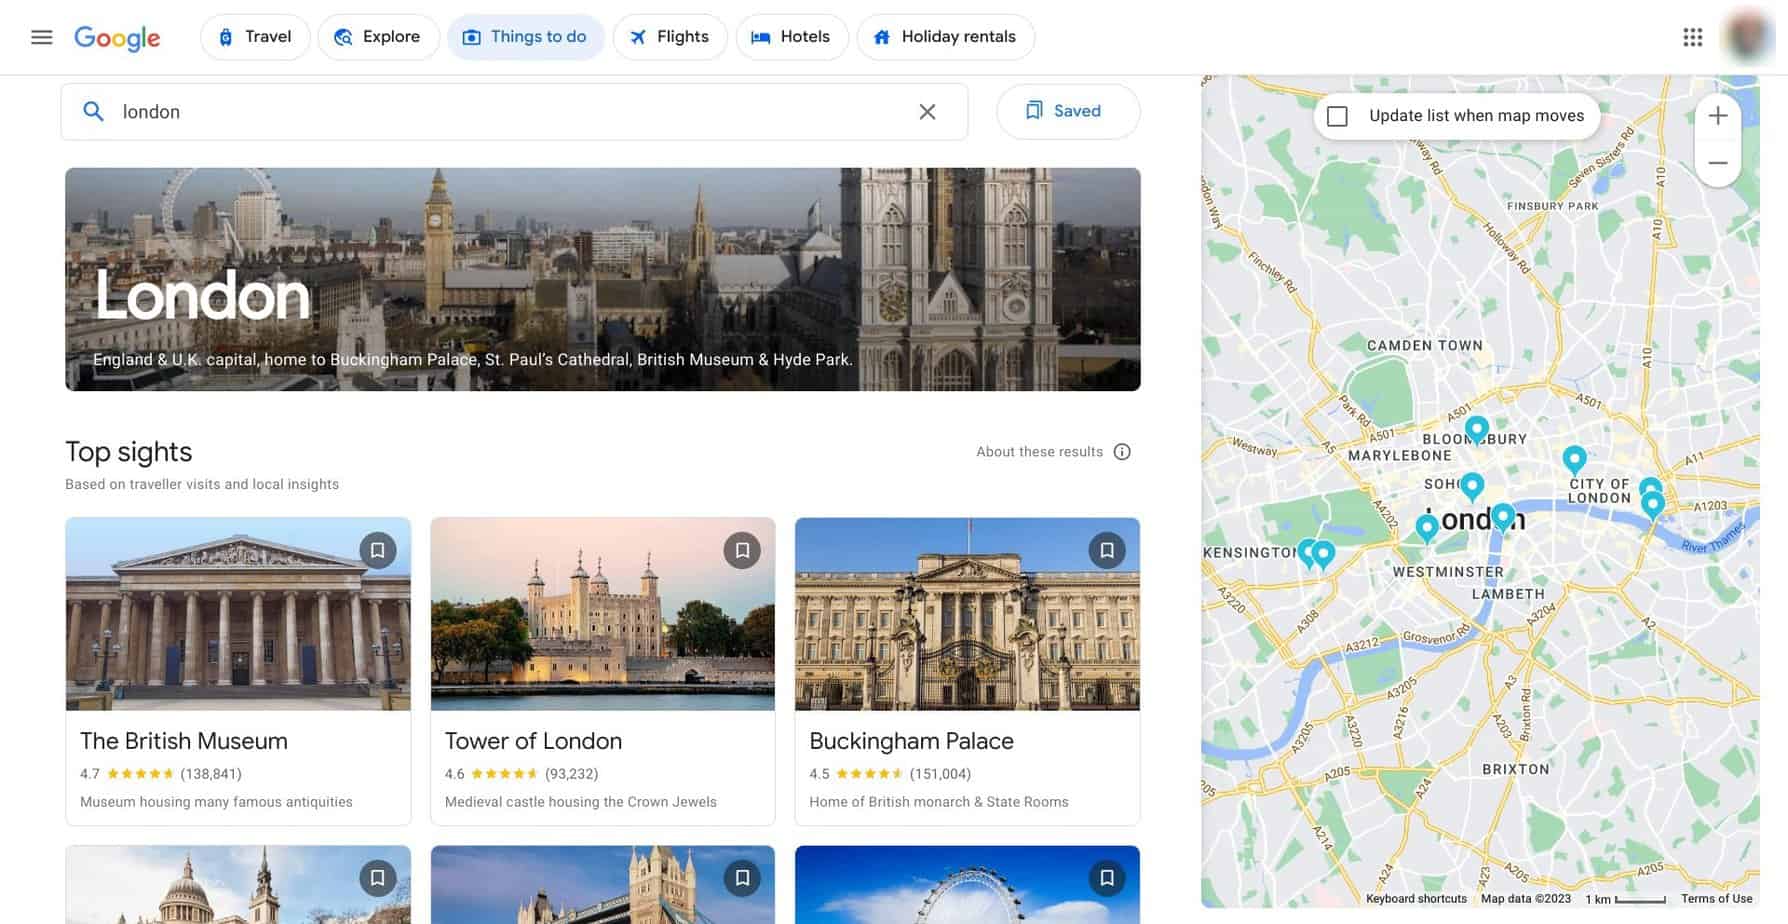Enable Update list when map moves
The width and height of the screenshot is (1788, 924).
coord(1337,116)
